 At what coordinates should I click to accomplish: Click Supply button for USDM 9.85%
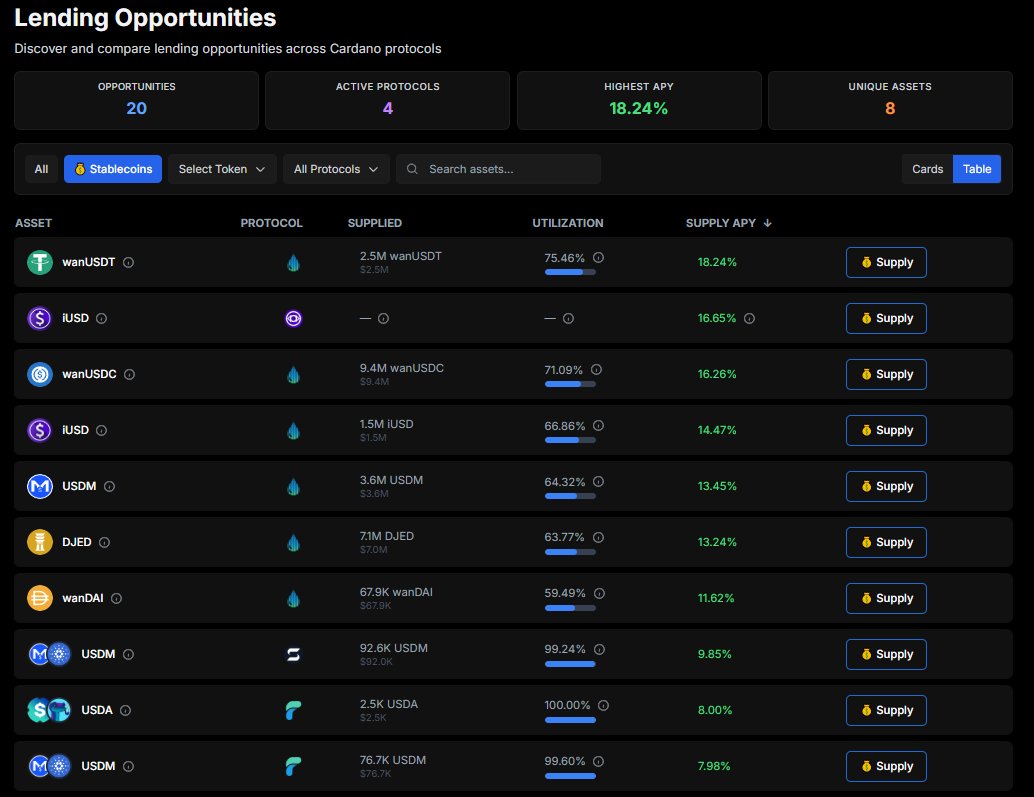coord(886,655)
